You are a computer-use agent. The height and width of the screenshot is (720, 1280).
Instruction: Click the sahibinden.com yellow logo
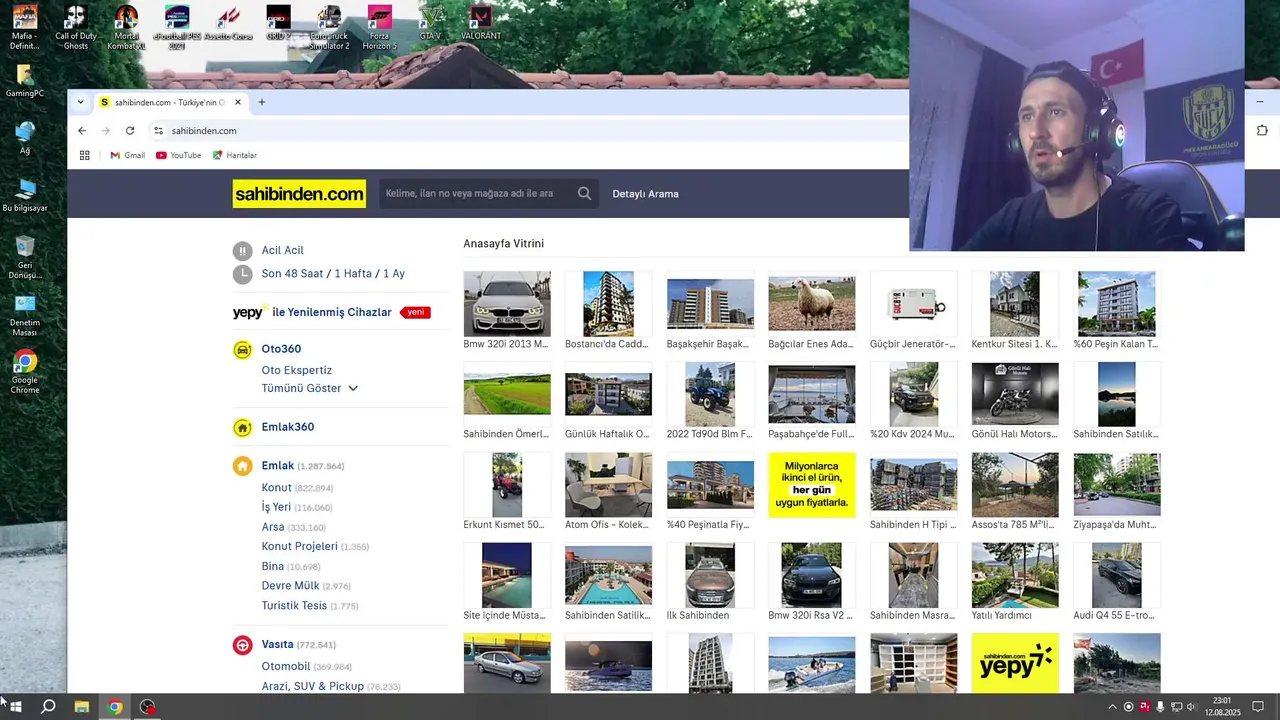tap(299, 194)
